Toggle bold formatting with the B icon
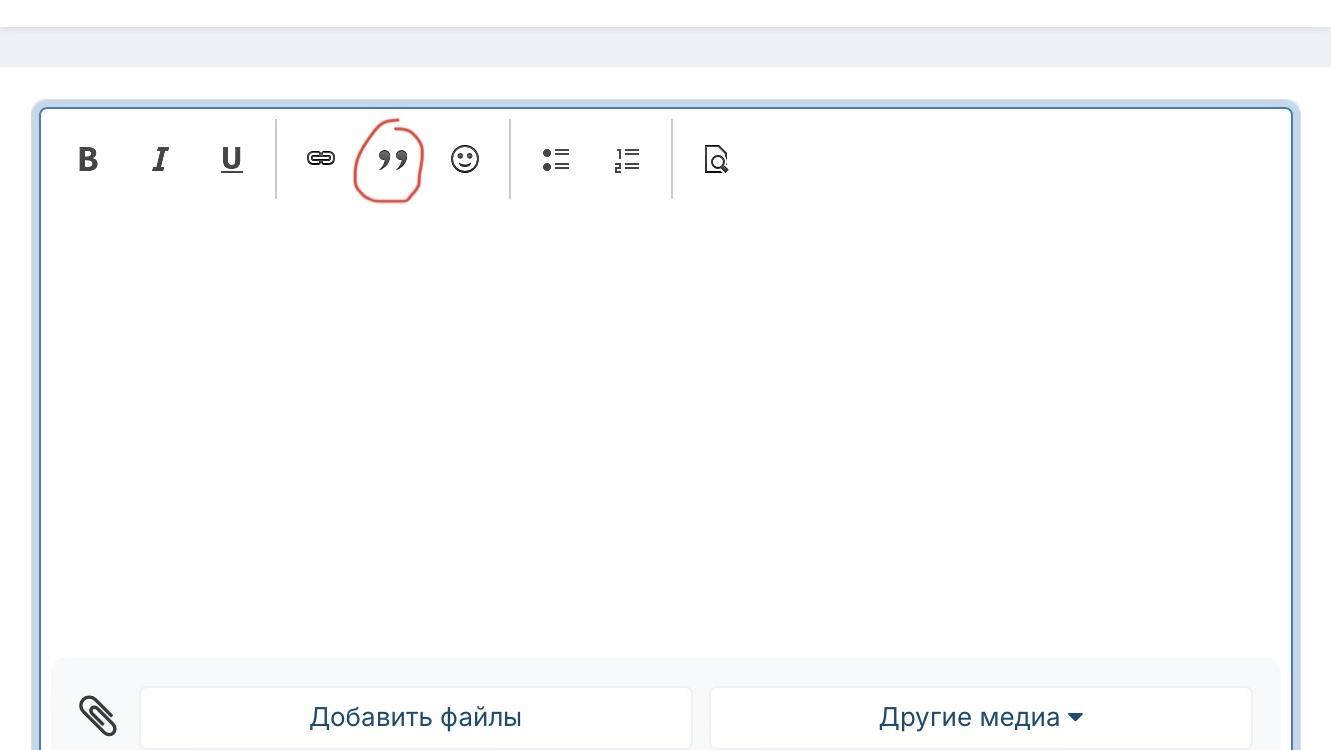This screenshot has height=750, width=1331. click(88, 160)
